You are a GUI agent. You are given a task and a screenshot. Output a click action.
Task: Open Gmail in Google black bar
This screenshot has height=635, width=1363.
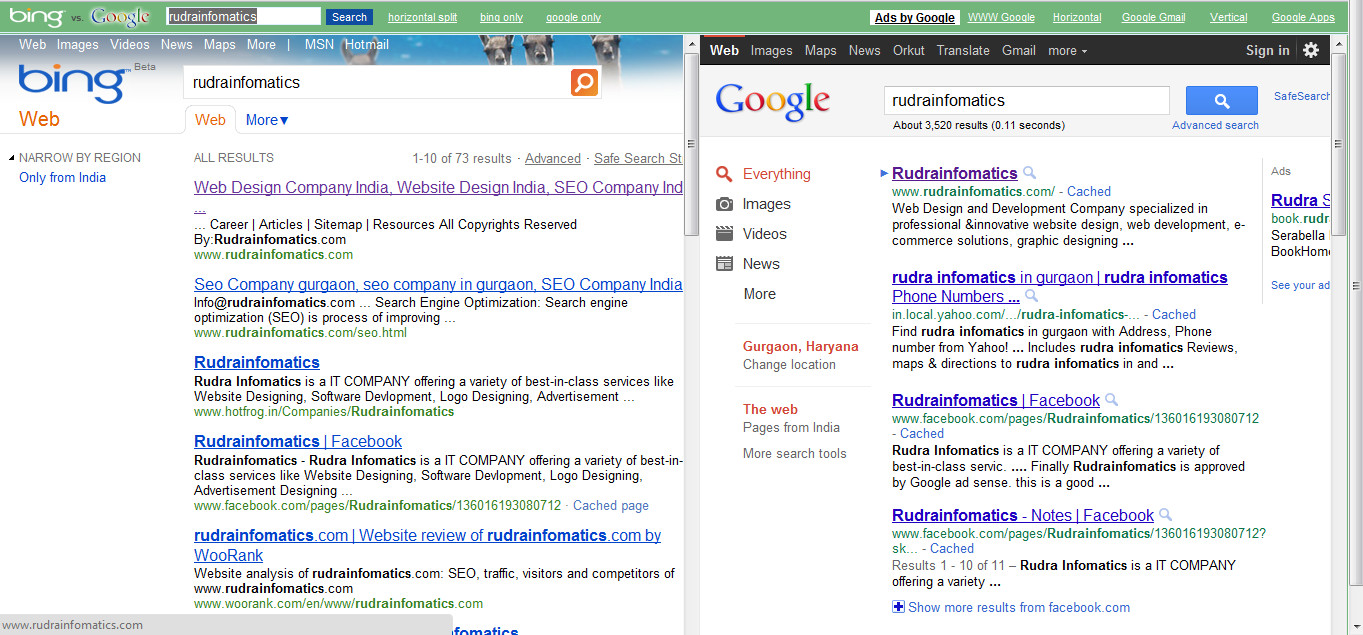(1019, 50)
